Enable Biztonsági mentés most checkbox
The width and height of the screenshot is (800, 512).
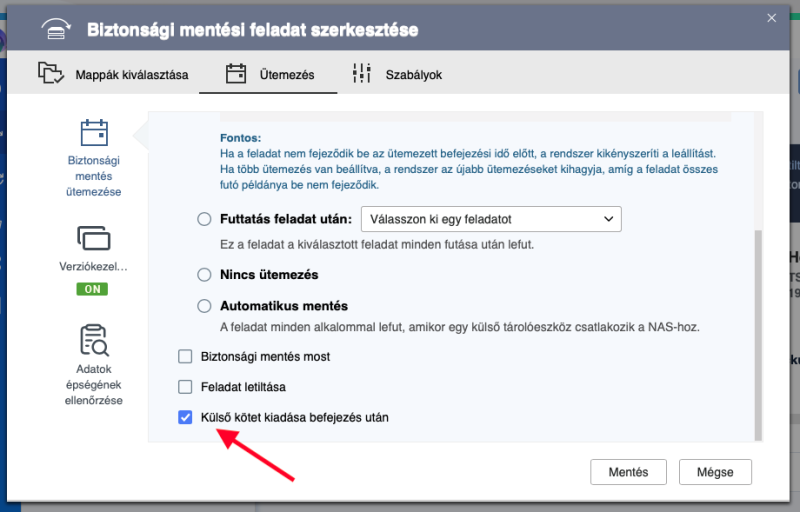(185, 356)
